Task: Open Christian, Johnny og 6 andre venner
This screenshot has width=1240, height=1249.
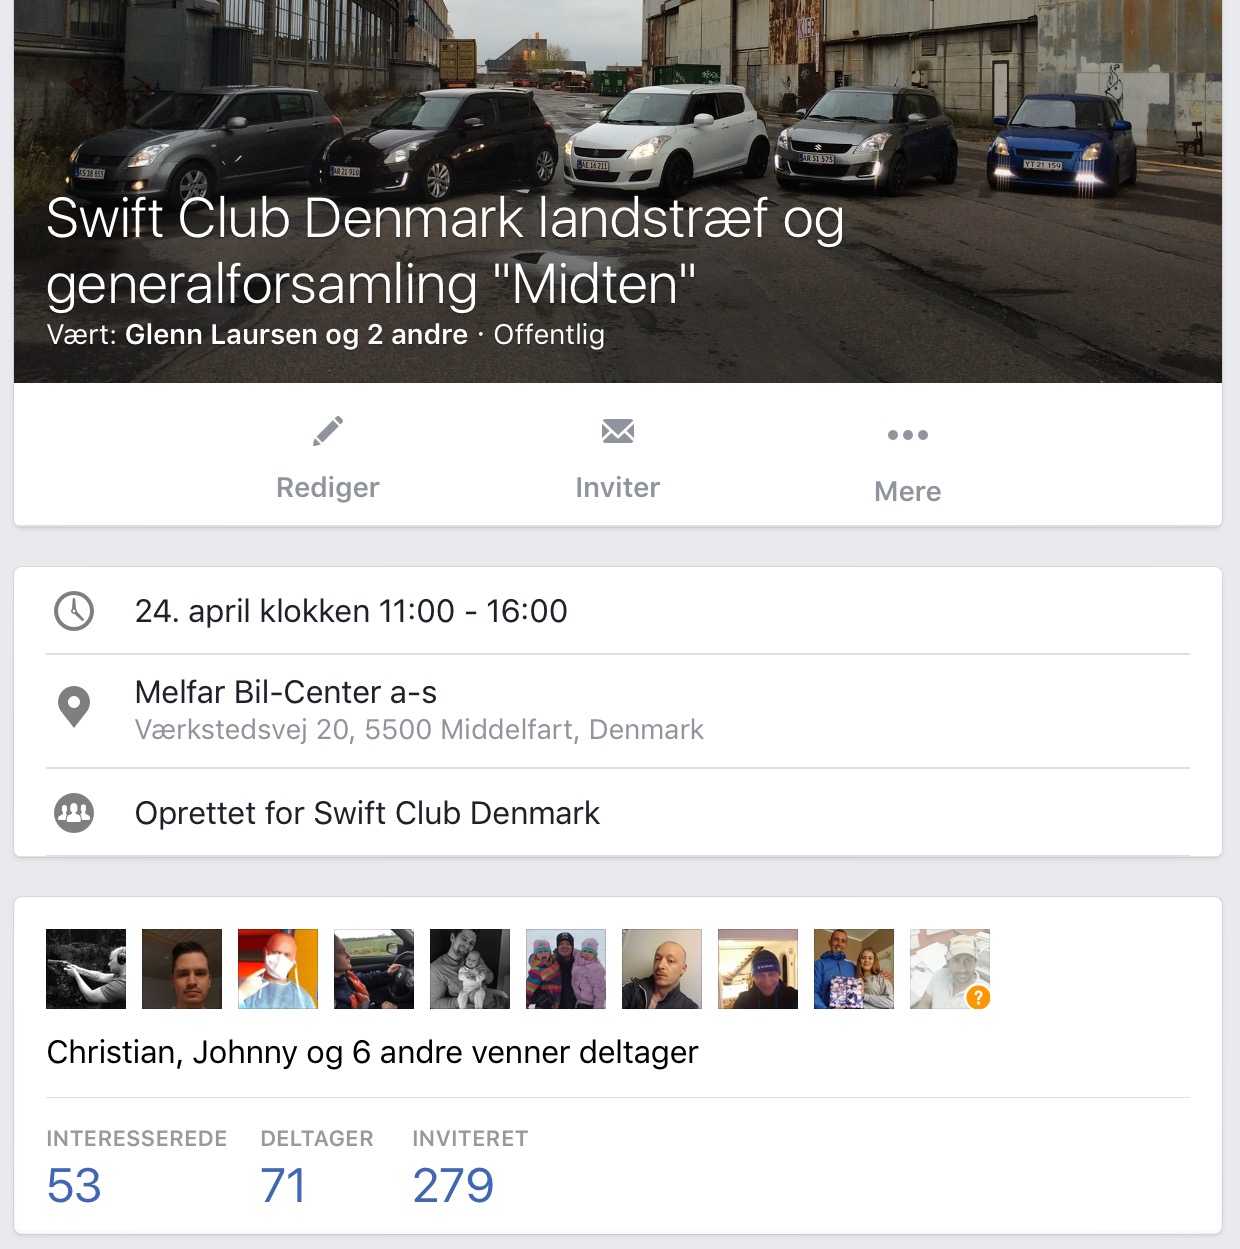Action: pos(372,1052)
